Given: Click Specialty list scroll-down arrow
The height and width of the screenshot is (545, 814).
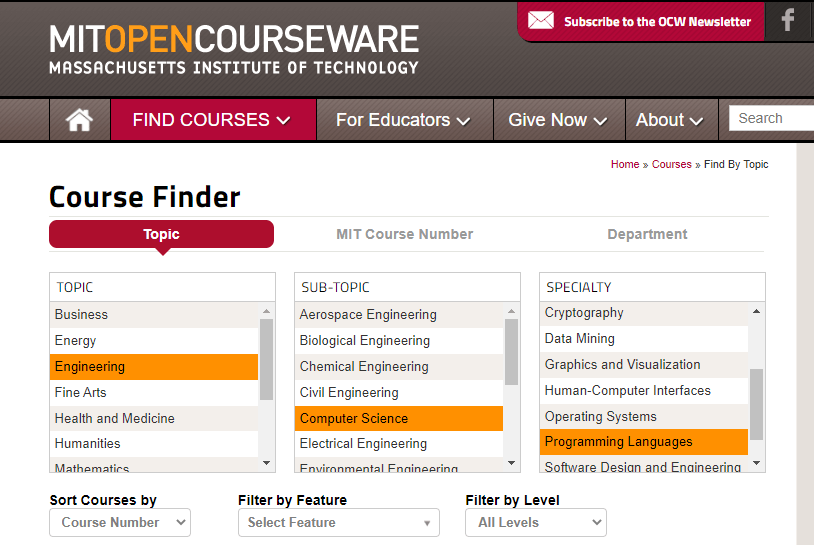Looking at the screenshot, I should point(756,463).
